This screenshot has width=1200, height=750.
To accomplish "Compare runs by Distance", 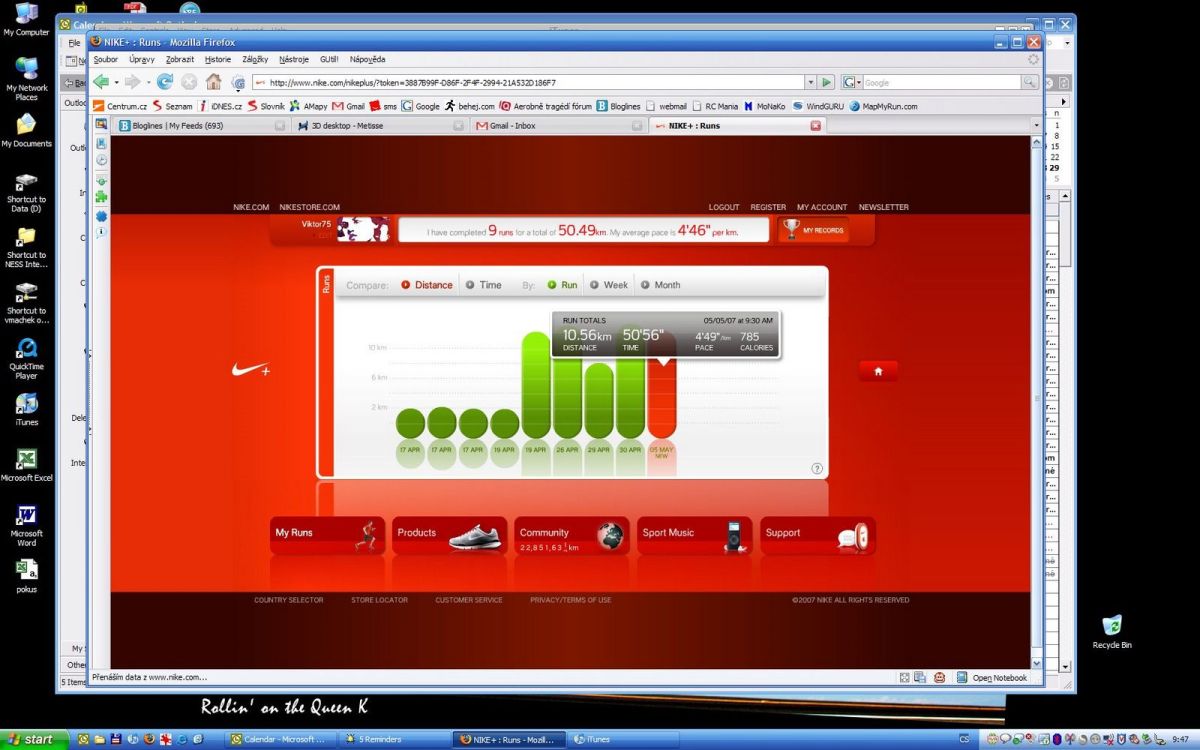I will [427, 285].
